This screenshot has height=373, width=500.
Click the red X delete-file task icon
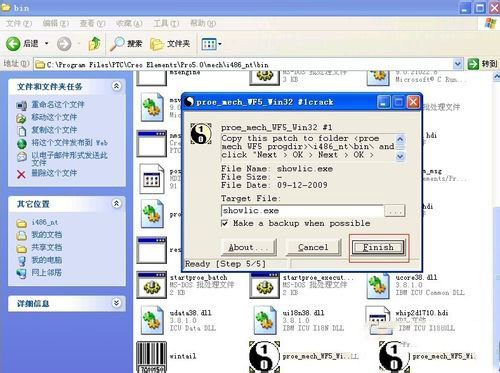(21, 174)
